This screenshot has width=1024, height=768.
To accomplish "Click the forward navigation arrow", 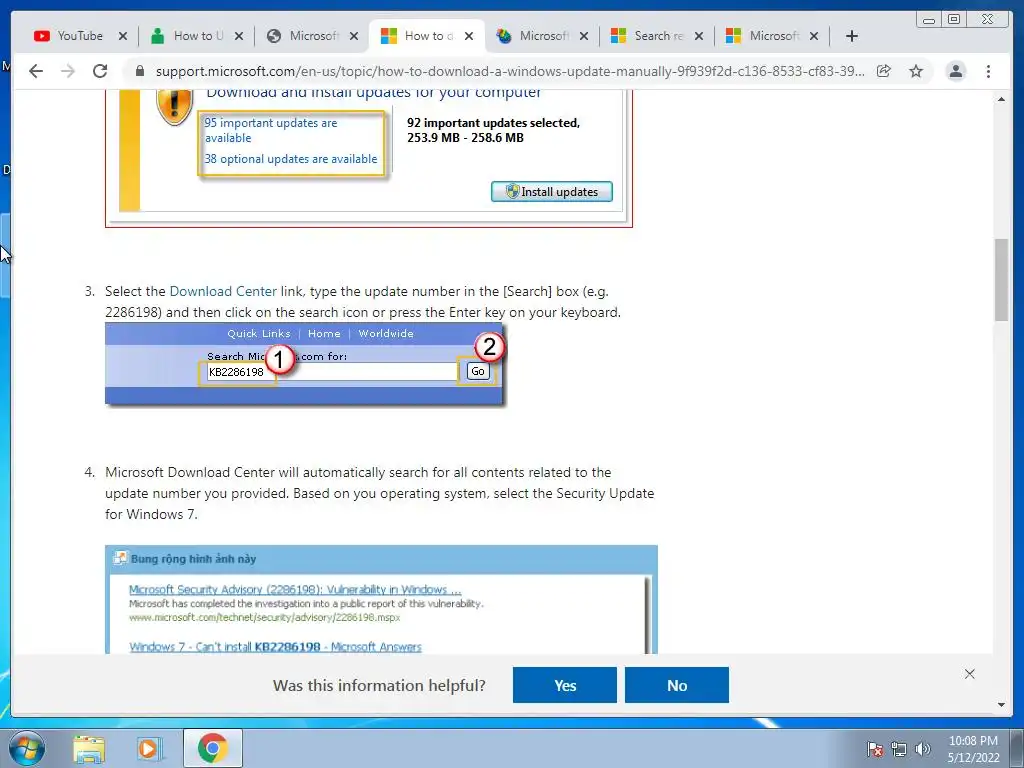I will click(x=68, y=71).
